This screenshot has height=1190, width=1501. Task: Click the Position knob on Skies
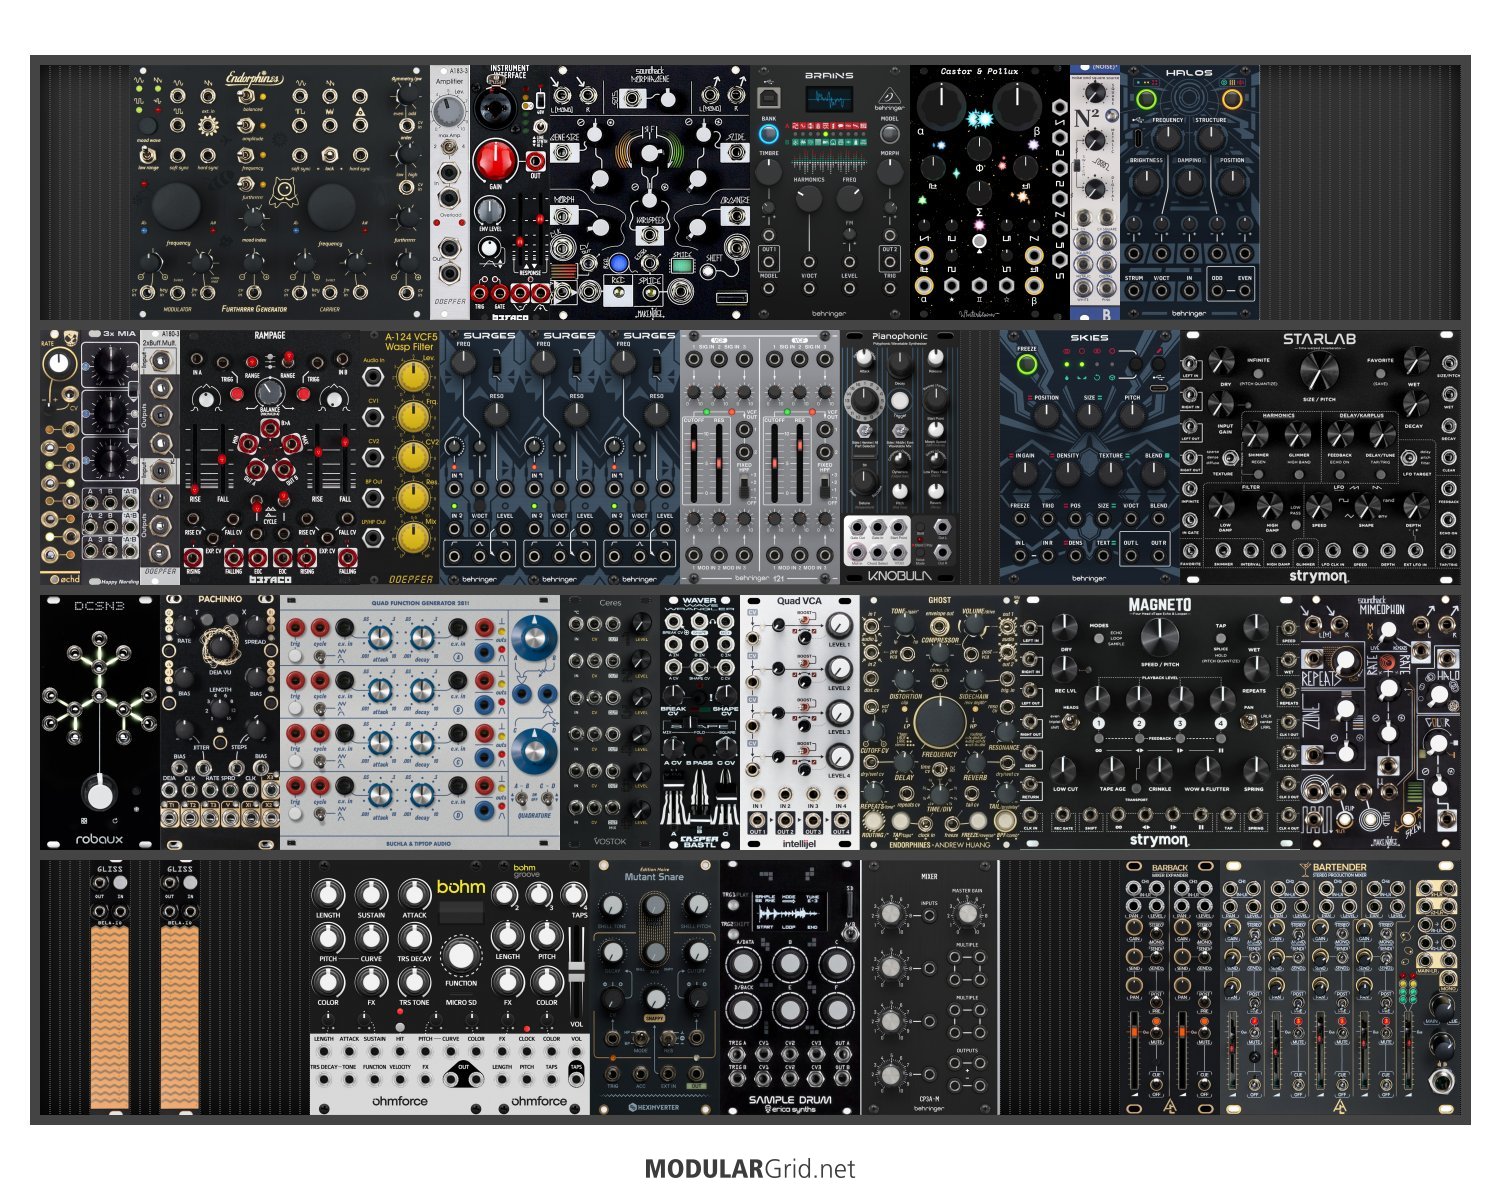1046,415
